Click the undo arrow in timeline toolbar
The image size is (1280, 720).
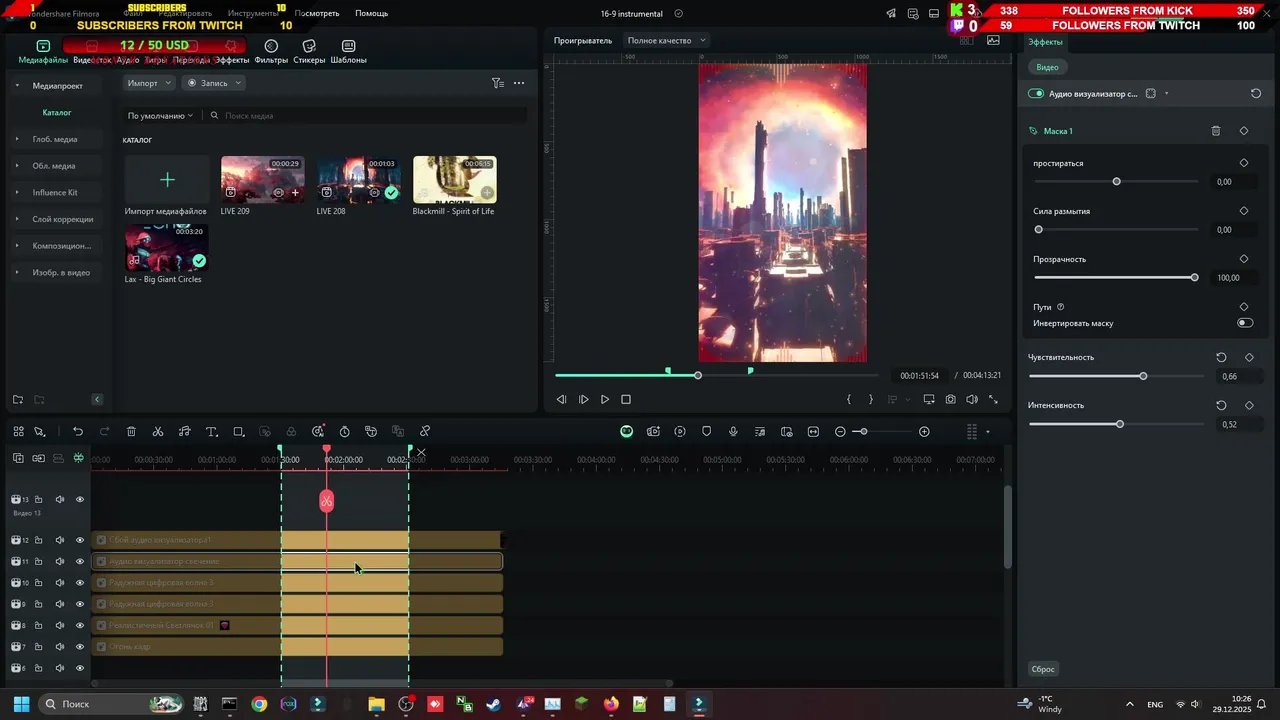pos(78,432)
